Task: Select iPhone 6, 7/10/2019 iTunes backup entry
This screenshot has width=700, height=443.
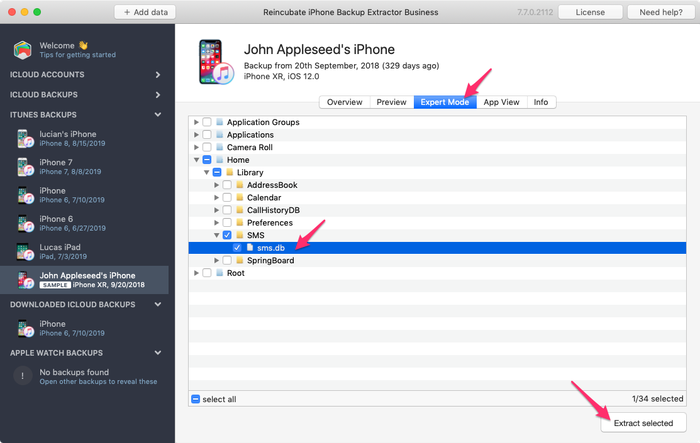Action: click(x=84, y=195)
